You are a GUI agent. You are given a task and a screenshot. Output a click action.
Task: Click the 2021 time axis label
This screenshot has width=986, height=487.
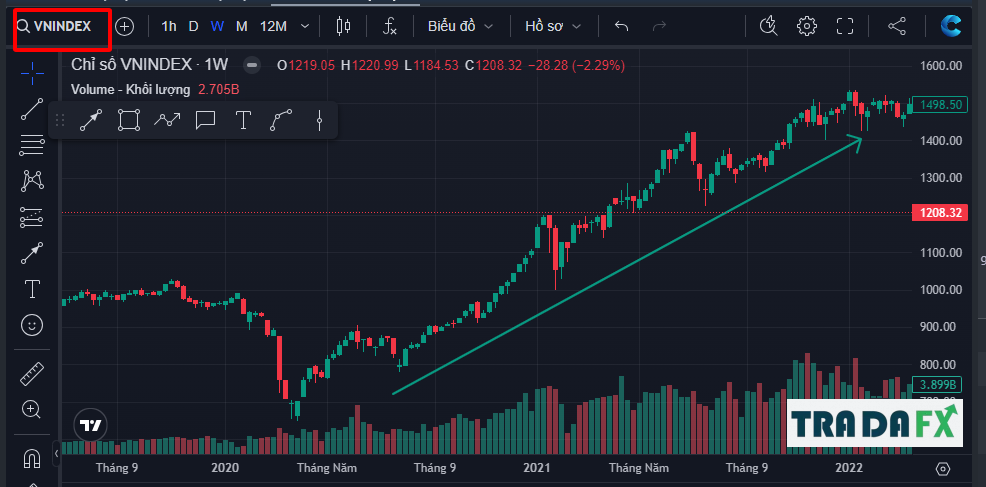point(536,468)
